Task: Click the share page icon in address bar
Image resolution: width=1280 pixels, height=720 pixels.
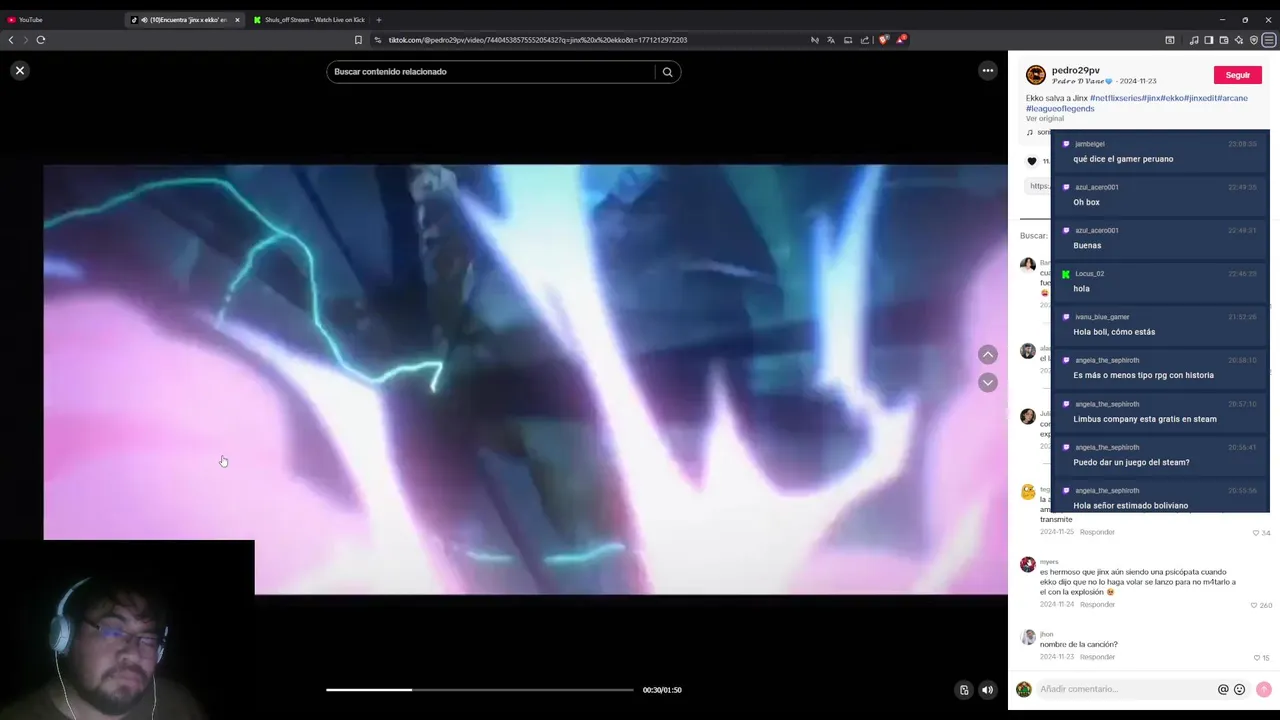Action: pyautogui.click(x=865, y=40)
